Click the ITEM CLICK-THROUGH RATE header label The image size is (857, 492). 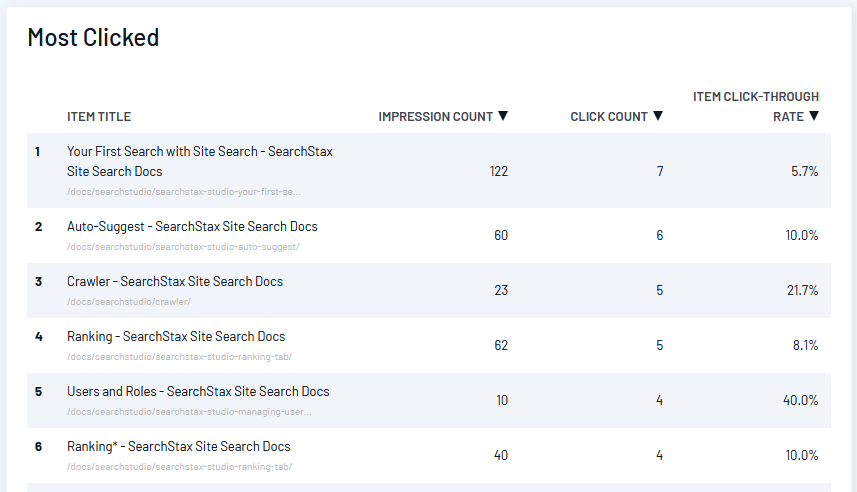click(756, 107)
